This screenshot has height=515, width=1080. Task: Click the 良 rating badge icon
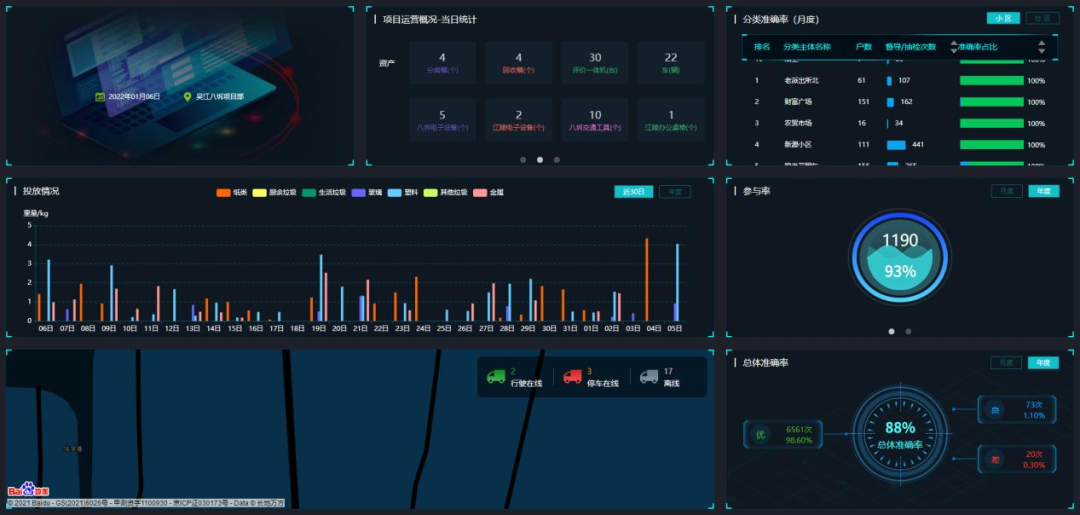pyautogui.click(x=994, y=410)
